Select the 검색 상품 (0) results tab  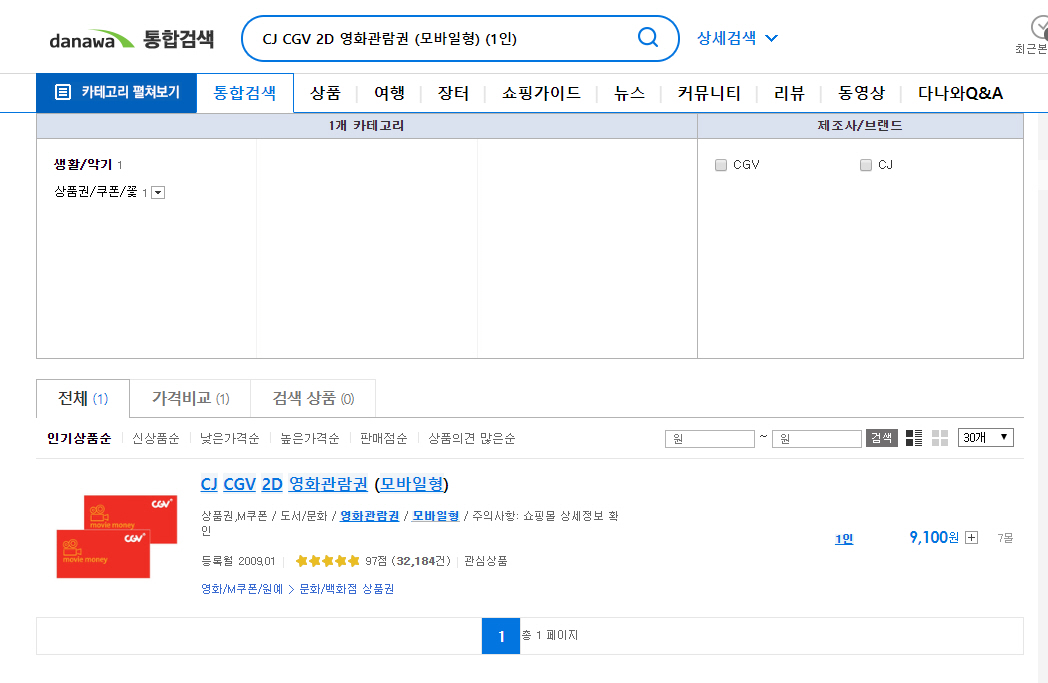click(313, 398)
